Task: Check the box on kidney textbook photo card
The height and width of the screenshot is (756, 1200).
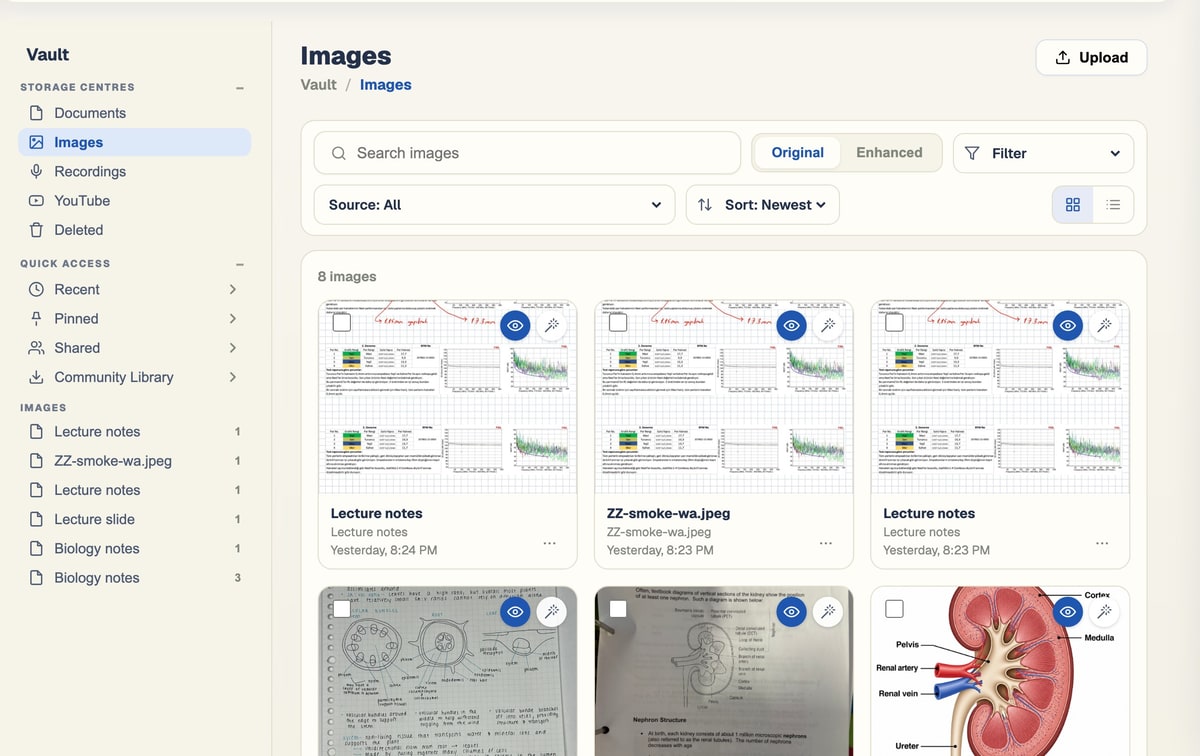Action: pos(618,609)
